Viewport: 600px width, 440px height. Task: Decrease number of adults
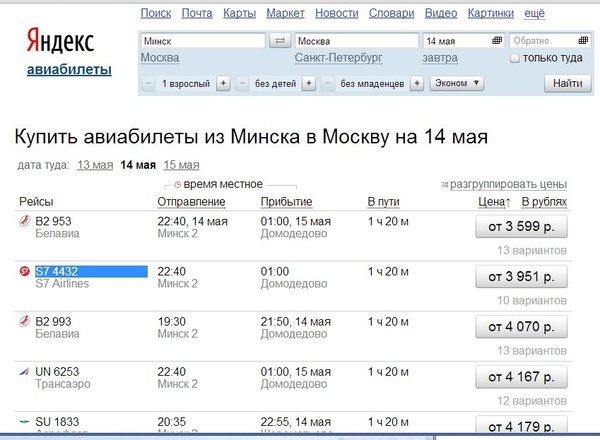(148, 83)
